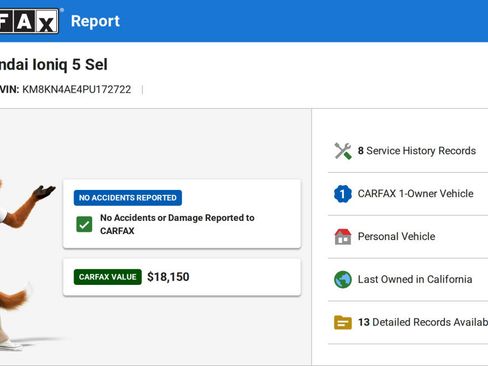The image size is (488, 366).
Task: Click the CARFAX VALUE badge
Action: (x=108, y=277)
